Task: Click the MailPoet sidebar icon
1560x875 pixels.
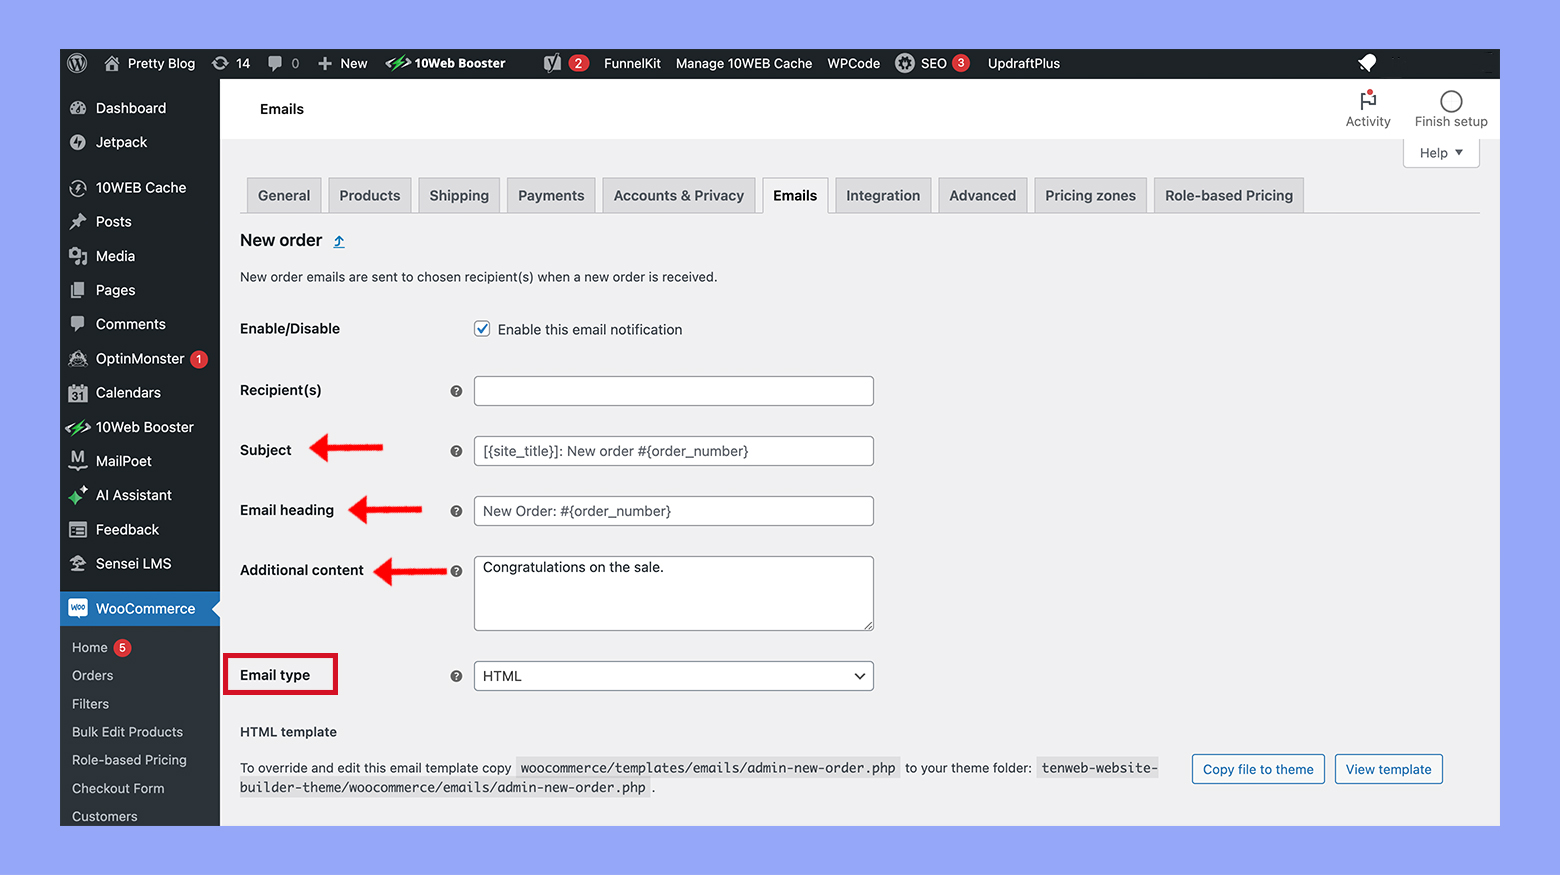Action: click(78, 461)
